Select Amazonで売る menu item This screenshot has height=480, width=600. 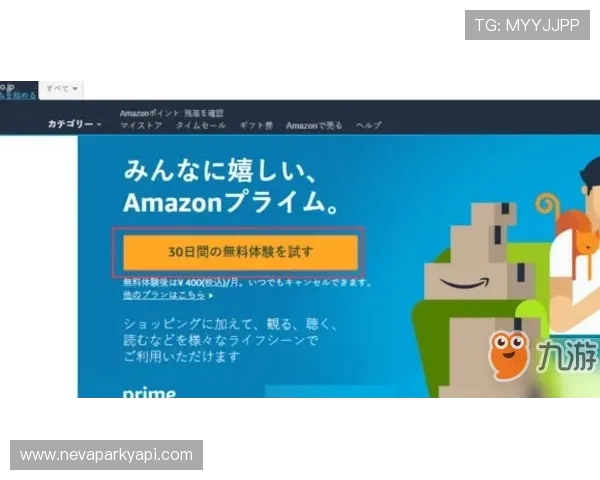click(x=314, y=126)
